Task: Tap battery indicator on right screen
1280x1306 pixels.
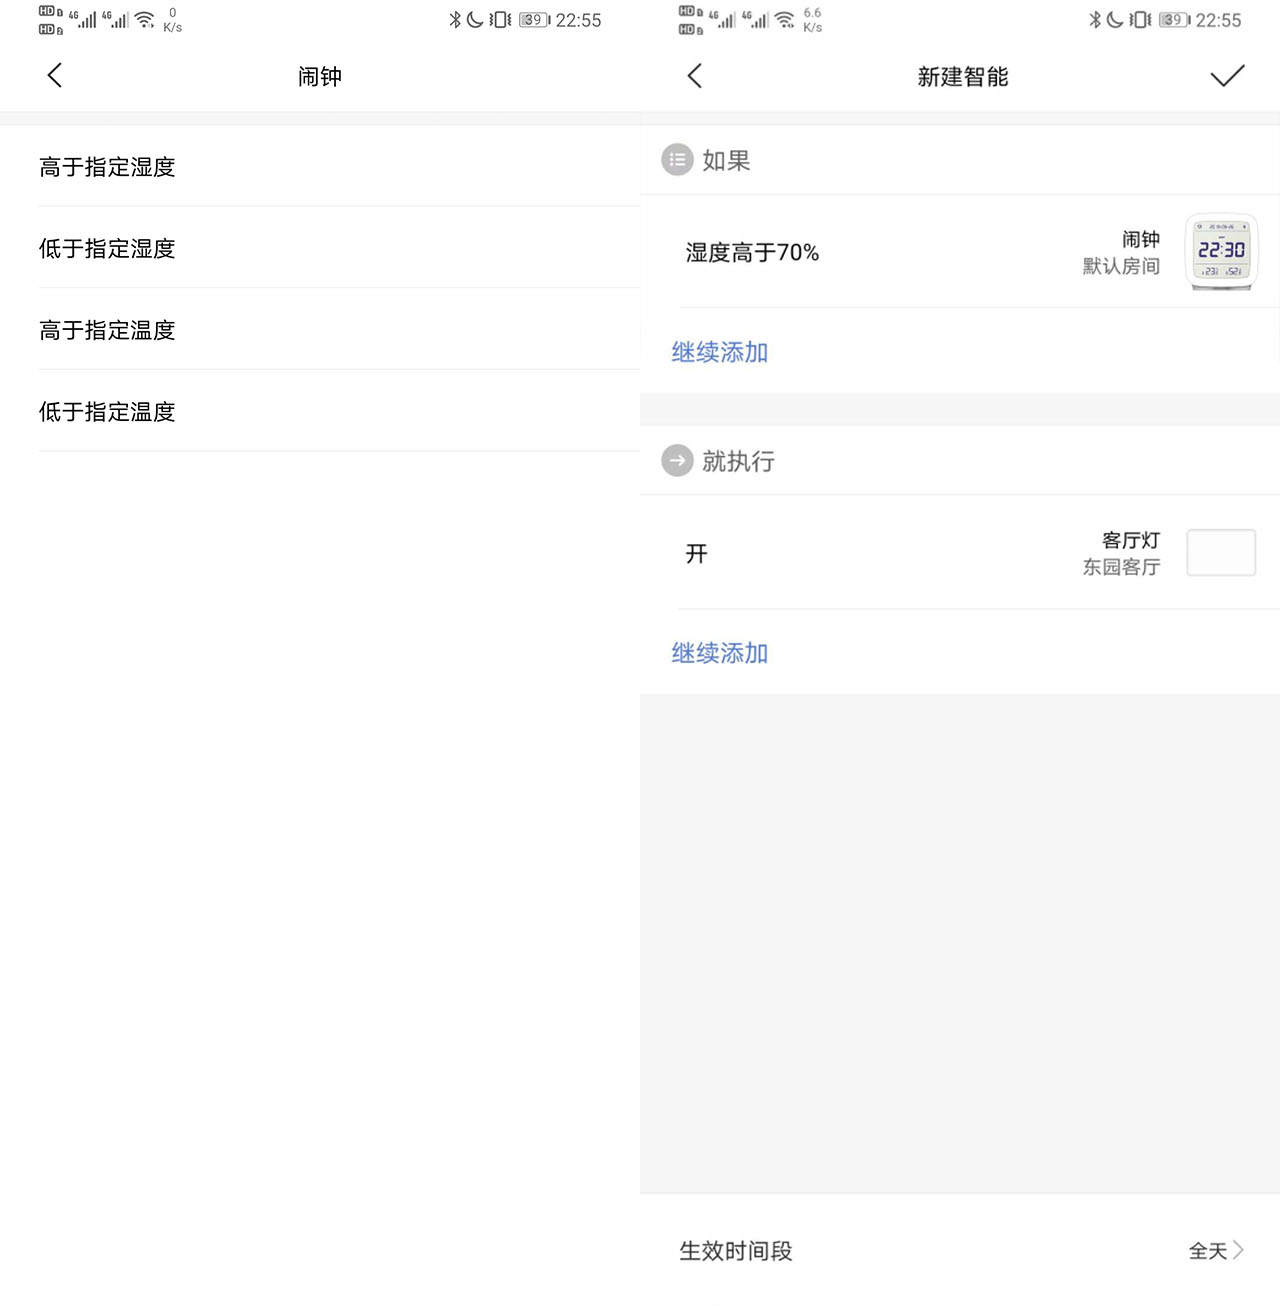Action: click(x=1175, y=20)
